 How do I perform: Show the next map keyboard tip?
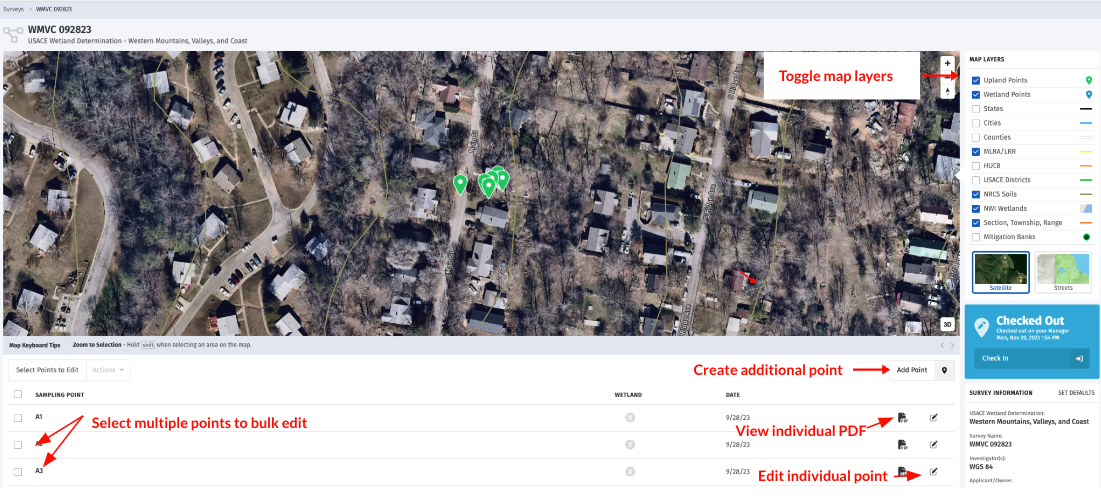tap(953, 345)
